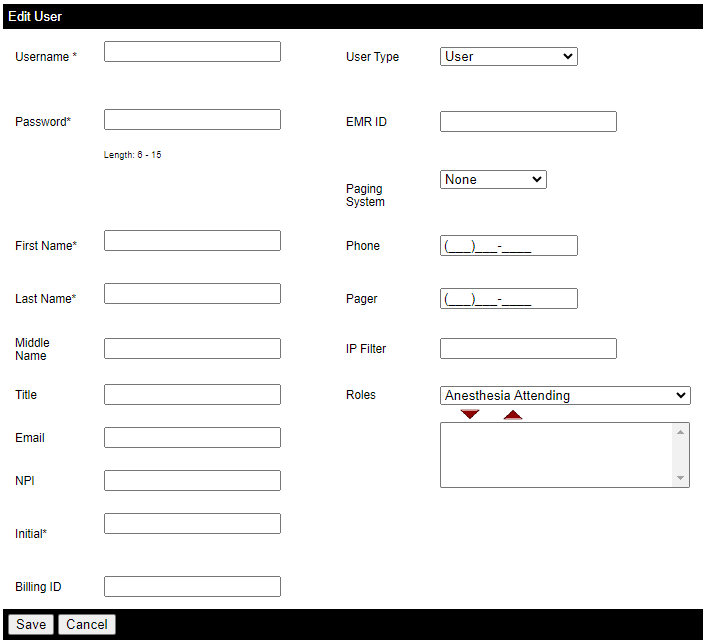Focus the Email input field
705x643 pixels.
coord(192,438)
